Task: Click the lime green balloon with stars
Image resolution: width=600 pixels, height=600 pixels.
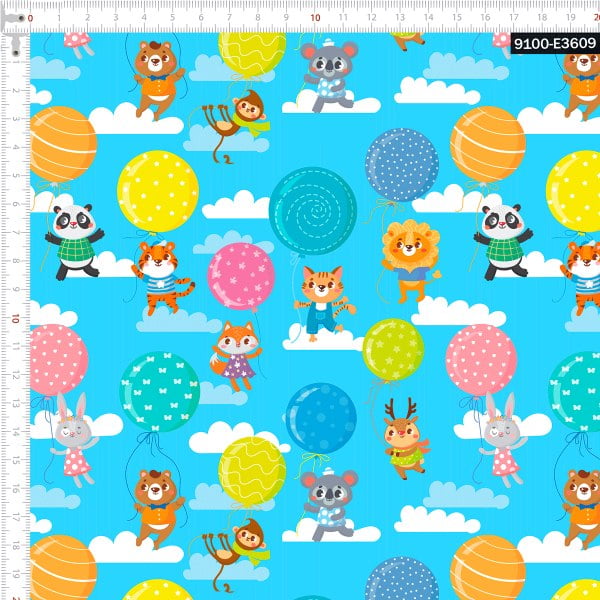Action: [393, 349]
